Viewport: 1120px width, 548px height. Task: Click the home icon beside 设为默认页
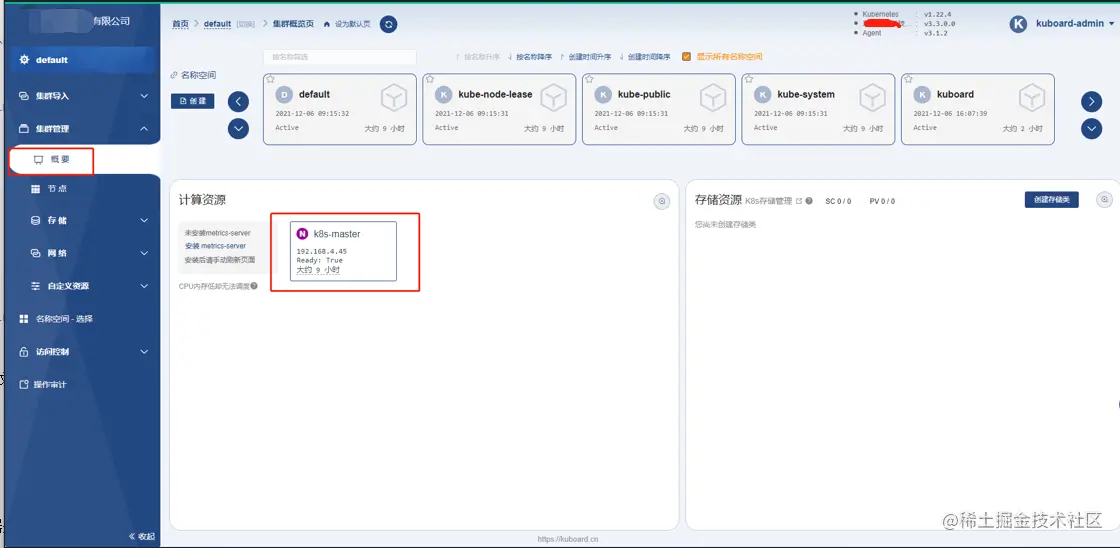[x=327, y=24]
